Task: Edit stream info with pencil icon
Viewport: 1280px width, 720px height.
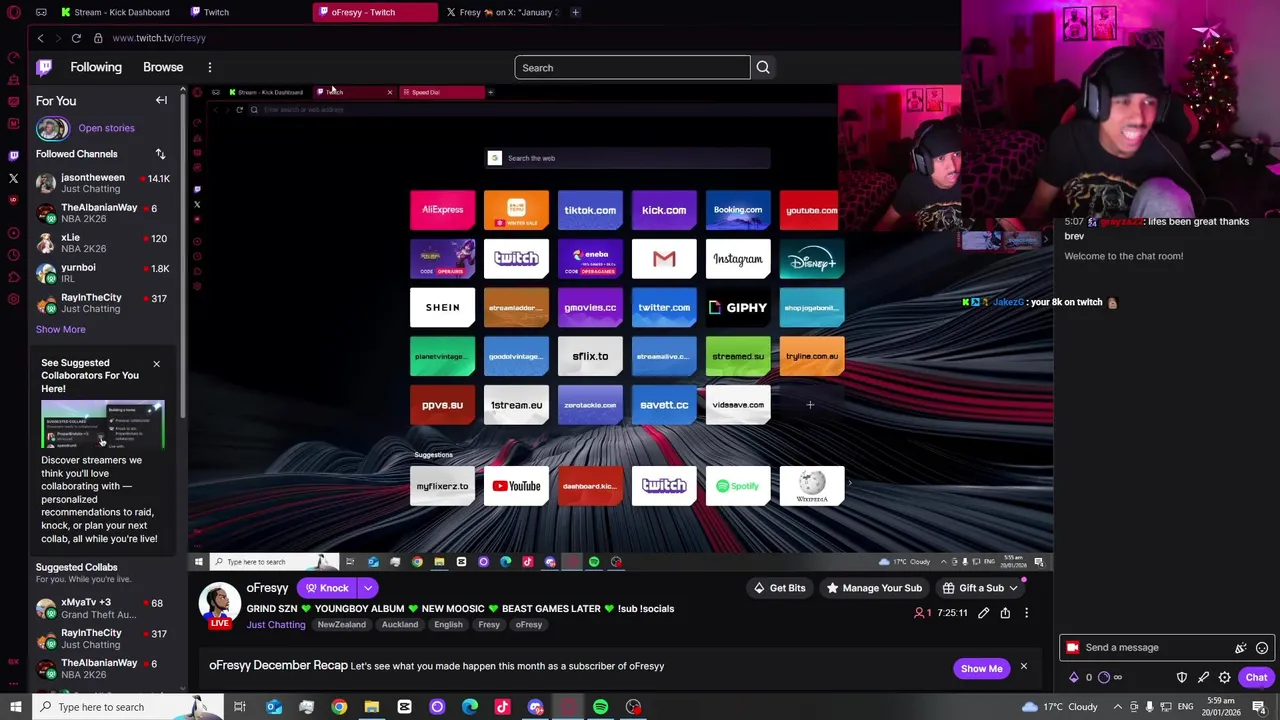Action: (x=984, y=613)
